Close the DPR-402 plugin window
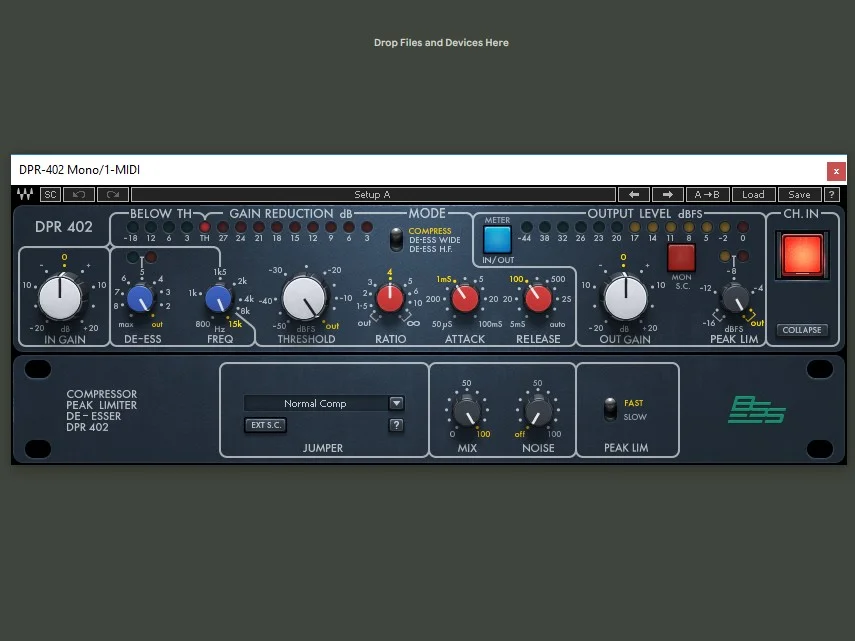 [836, 171]
